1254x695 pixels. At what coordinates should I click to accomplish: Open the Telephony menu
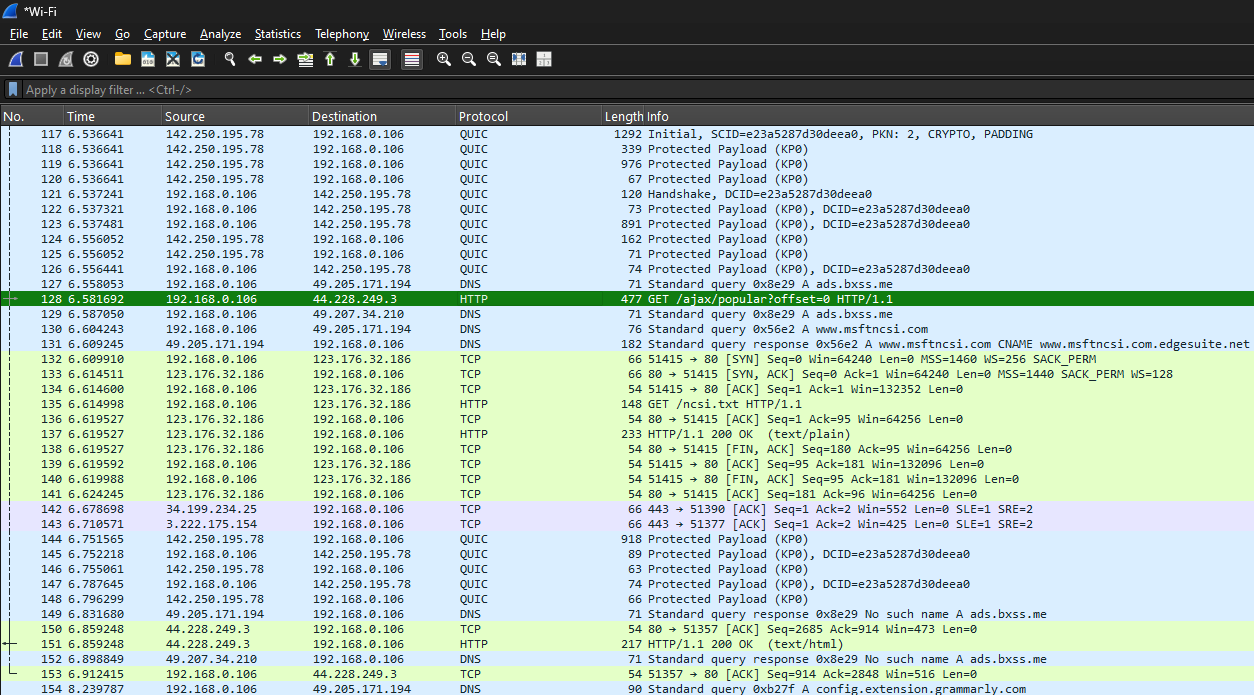[x=342, y=34]
